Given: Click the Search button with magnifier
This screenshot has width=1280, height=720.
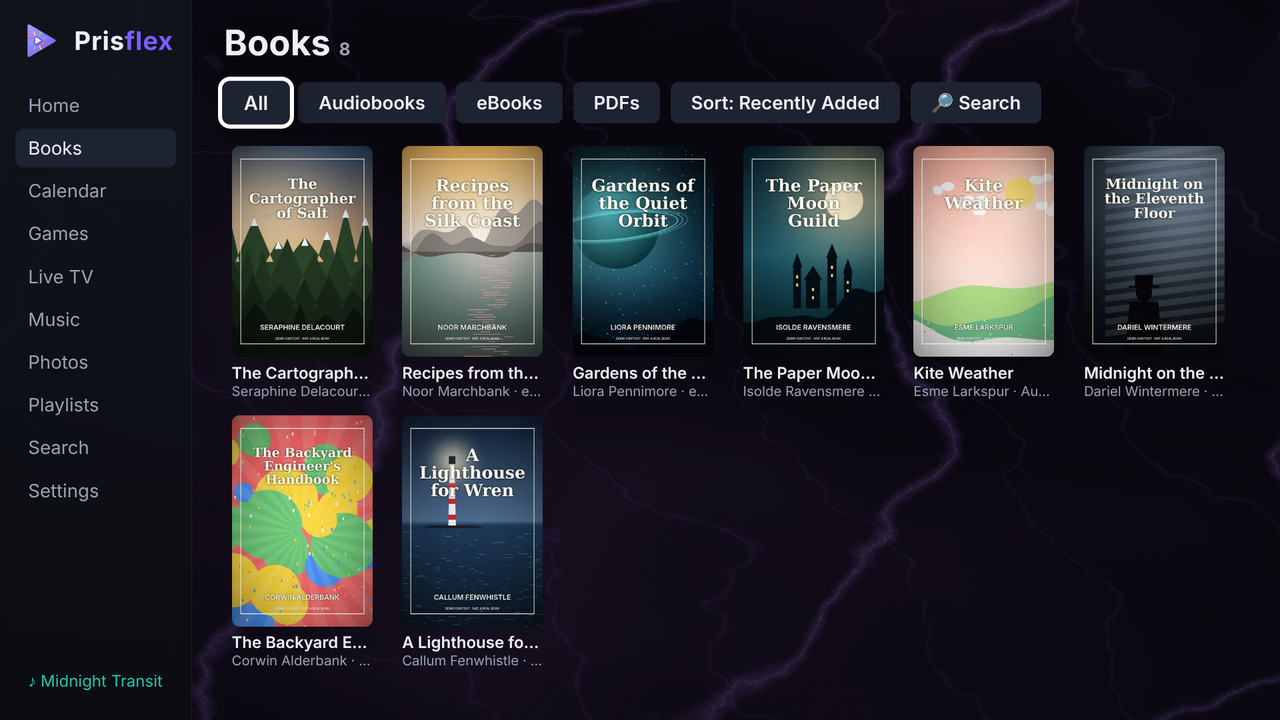Looking at the screenshot, I should pyautogui.click(x=976, y=103).
